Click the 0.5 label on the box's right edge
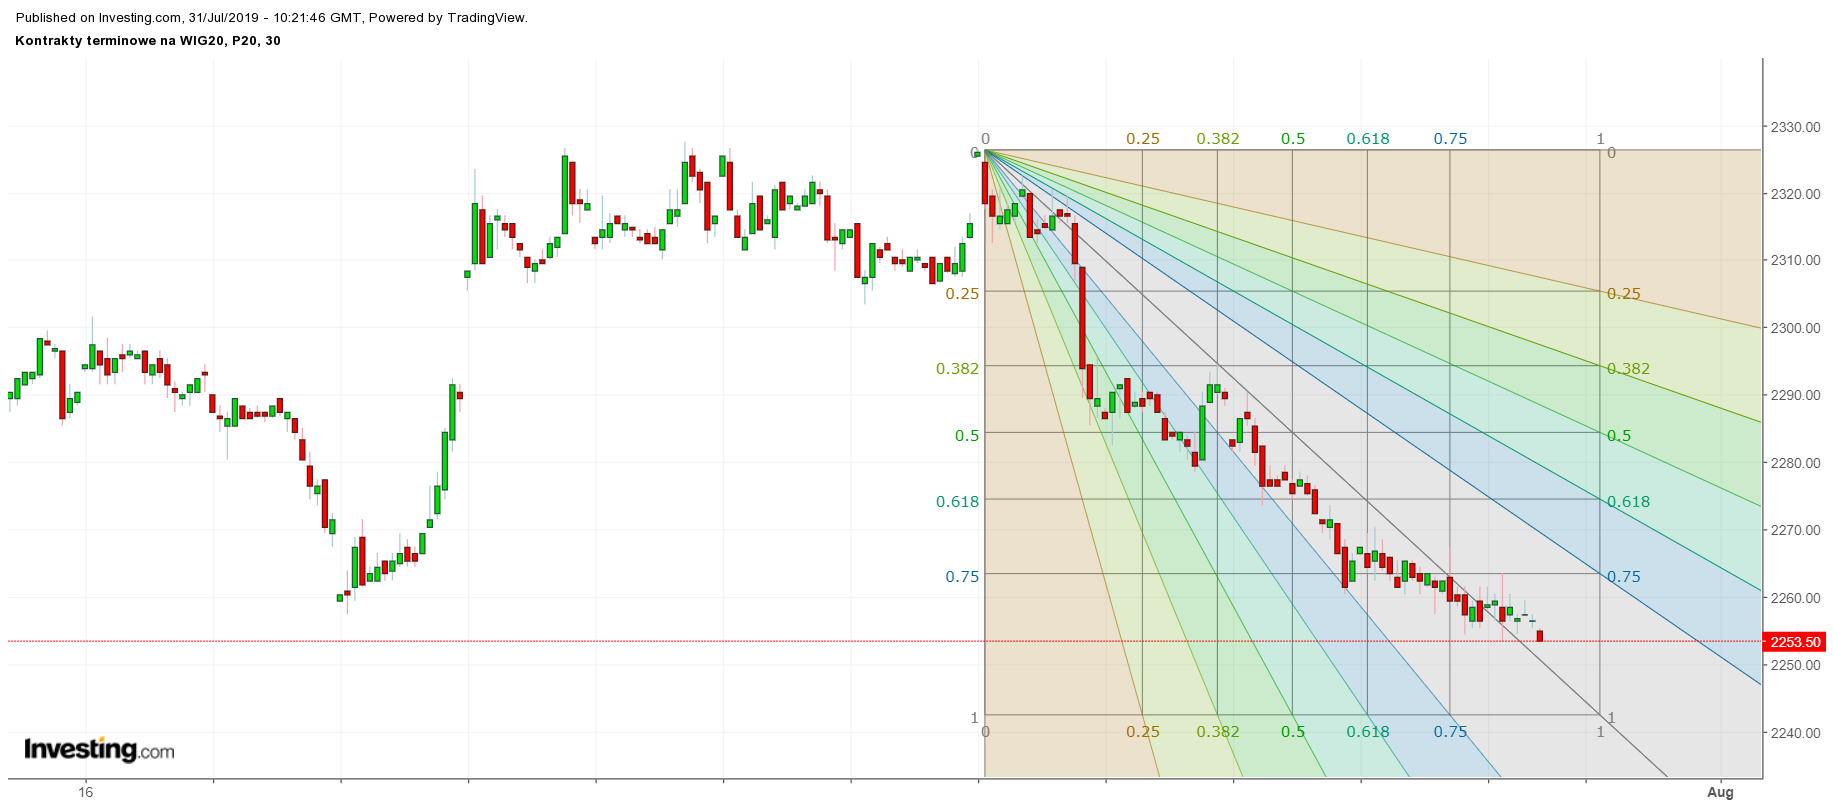The image size is (1833, 807). [x=1619, y=436]
